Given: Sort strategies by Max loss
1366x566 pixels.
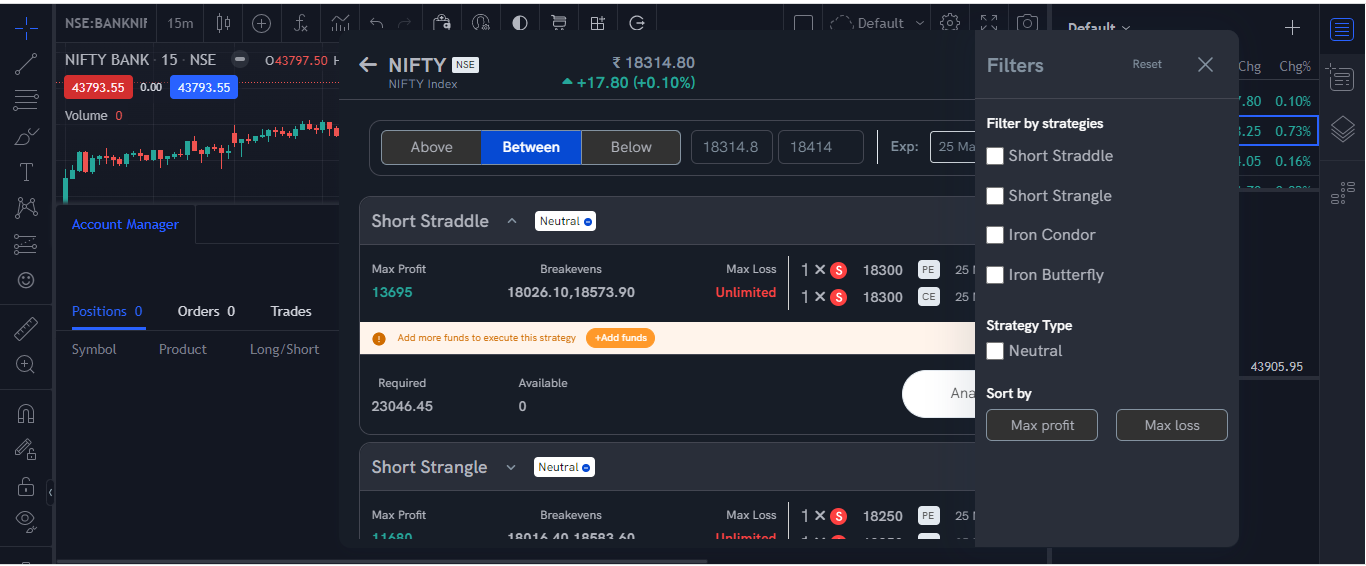Looking at the screenshot, I should (1172, 425).
